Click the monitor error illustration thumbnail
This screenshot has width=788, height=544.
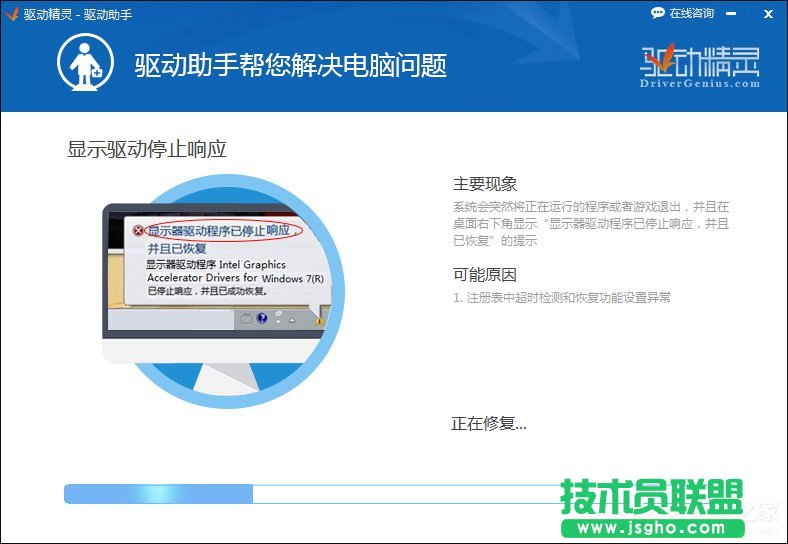[224, 291]
